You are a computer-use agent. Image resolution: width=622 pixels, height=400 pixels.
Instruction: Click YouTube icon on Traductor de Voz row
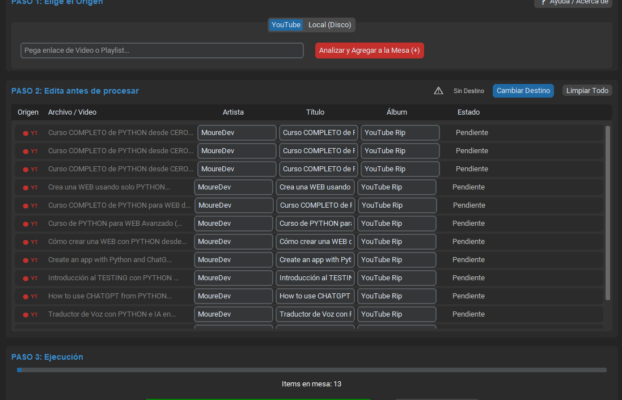coord(29,314)
